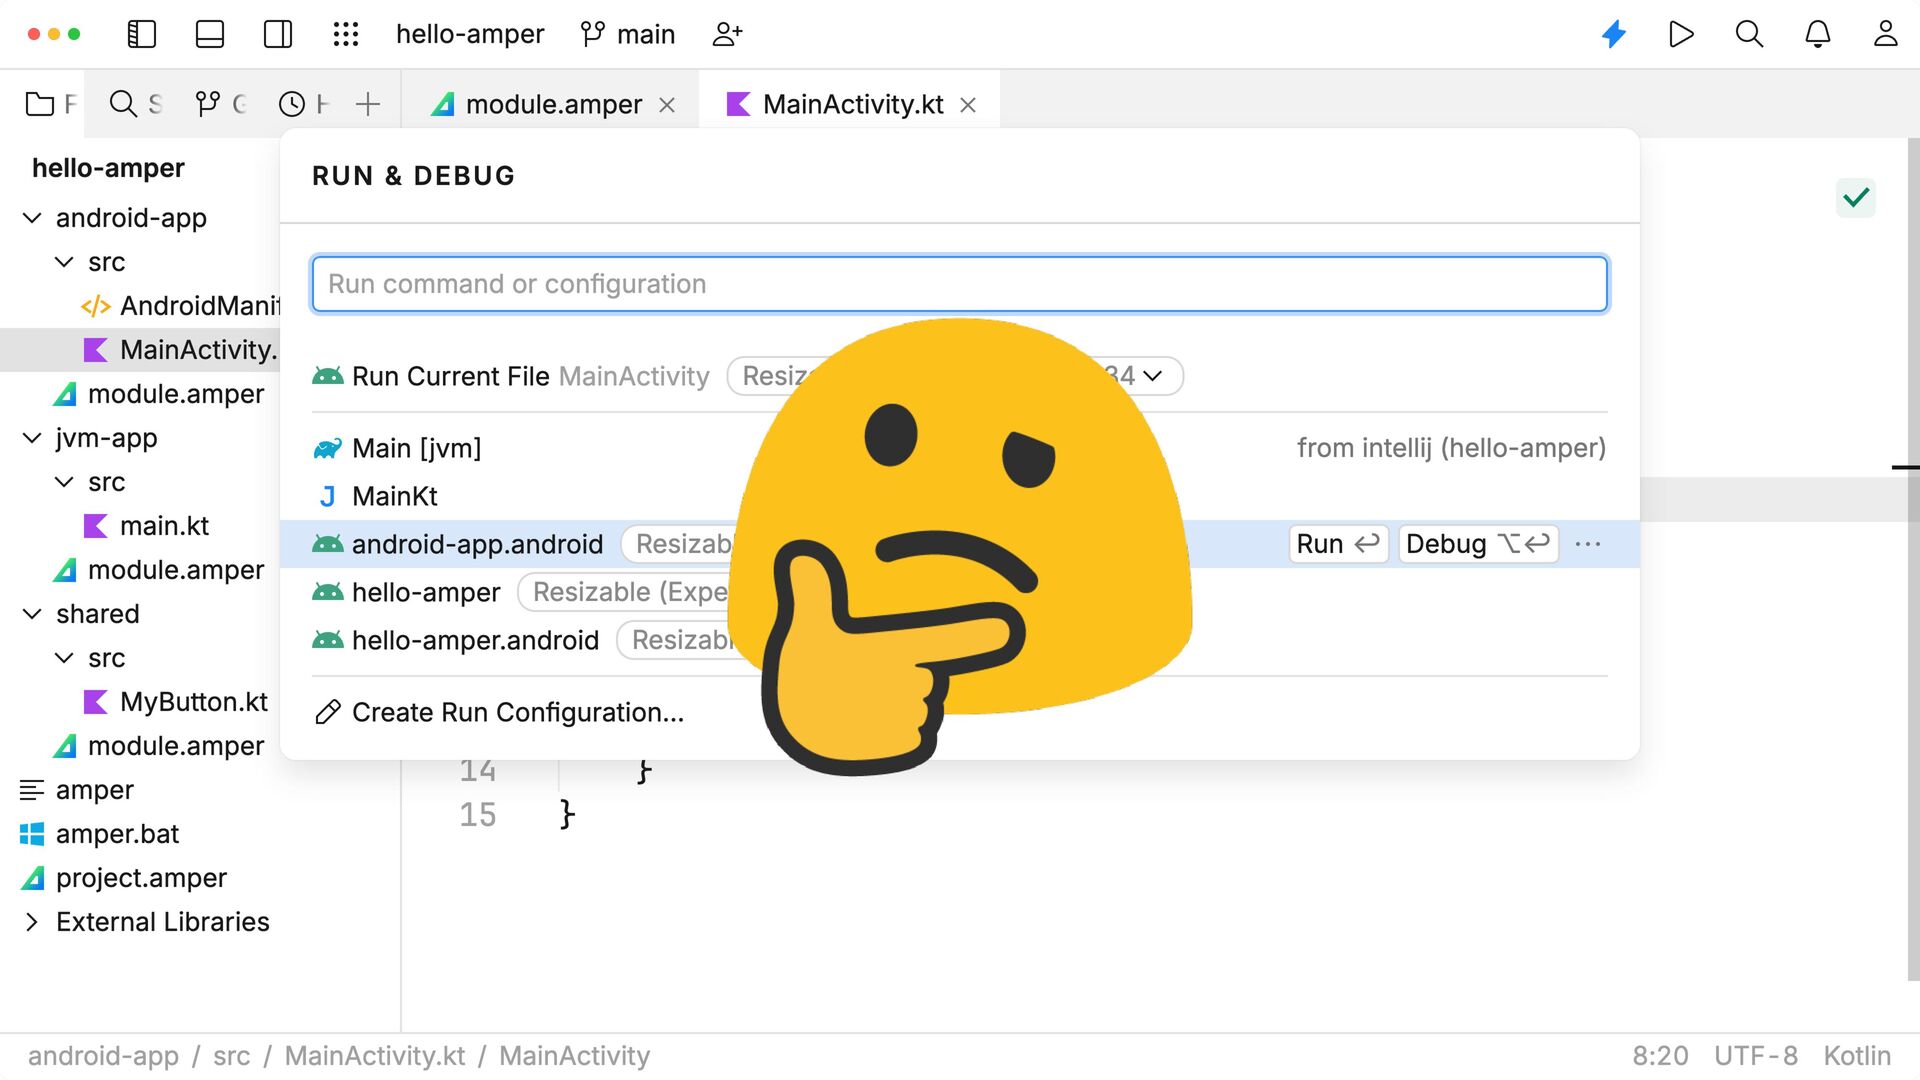Click cursor position 8:20 in status bar
The height and width of the screenshot is (1080, 1920).
coord(1660,1056)
